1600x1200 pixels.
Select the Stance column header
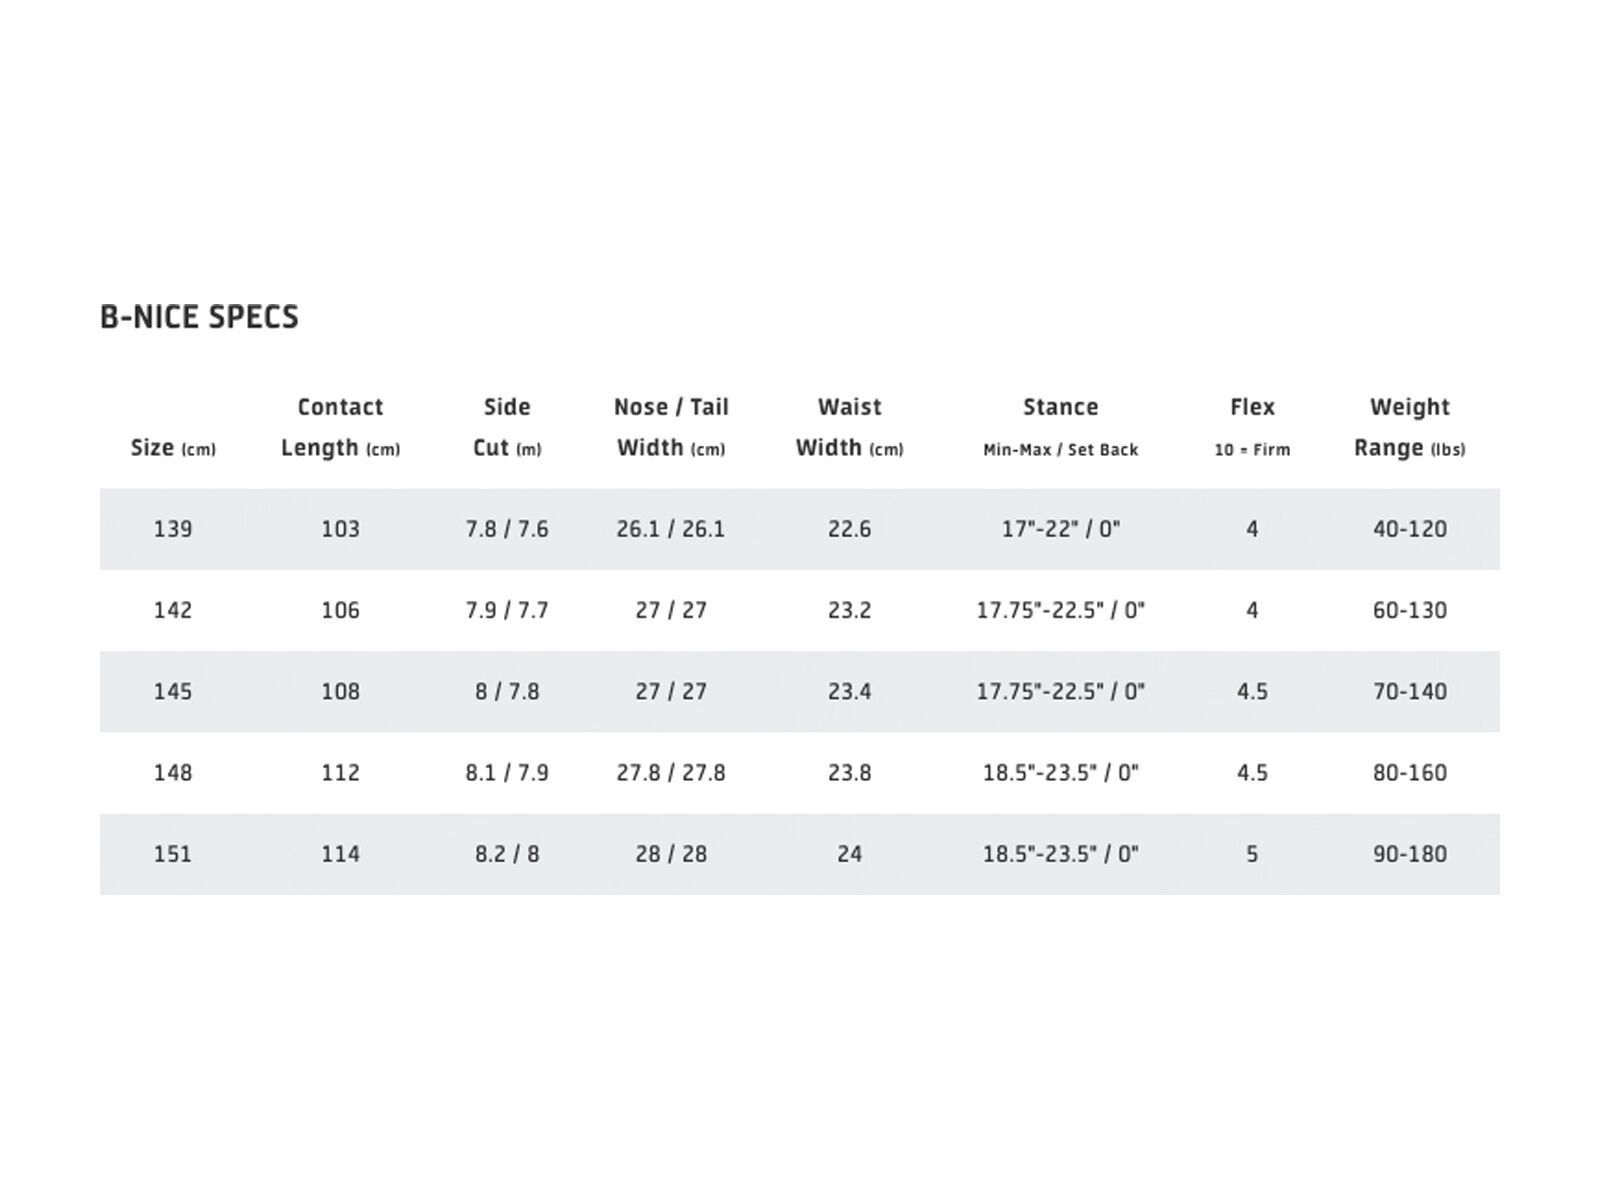(1060, 427)
